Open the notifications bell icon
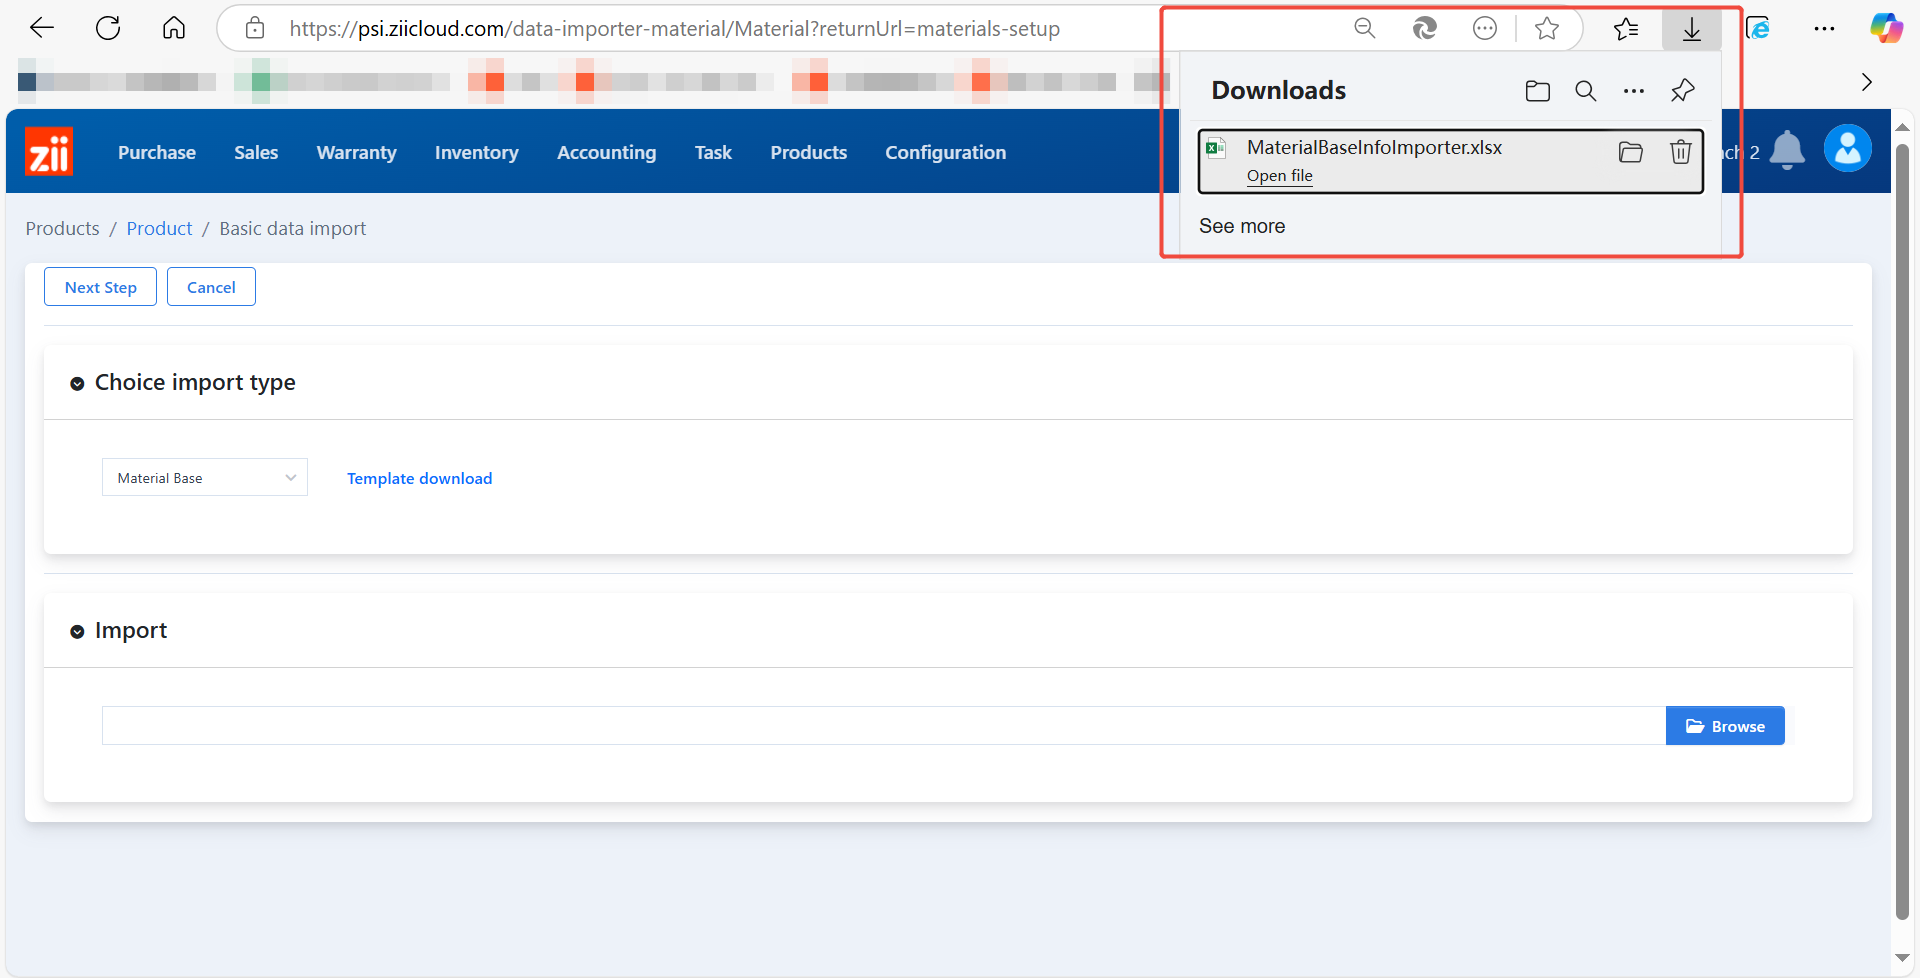This screenshot has width=1920, height=978. click(x=1786, y=151)
